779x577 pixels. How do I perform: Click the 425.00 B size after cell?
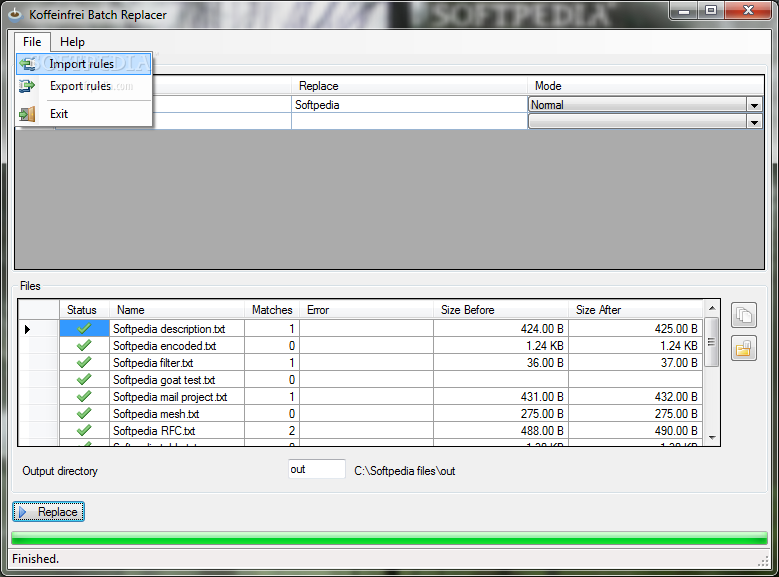(635, 329)
